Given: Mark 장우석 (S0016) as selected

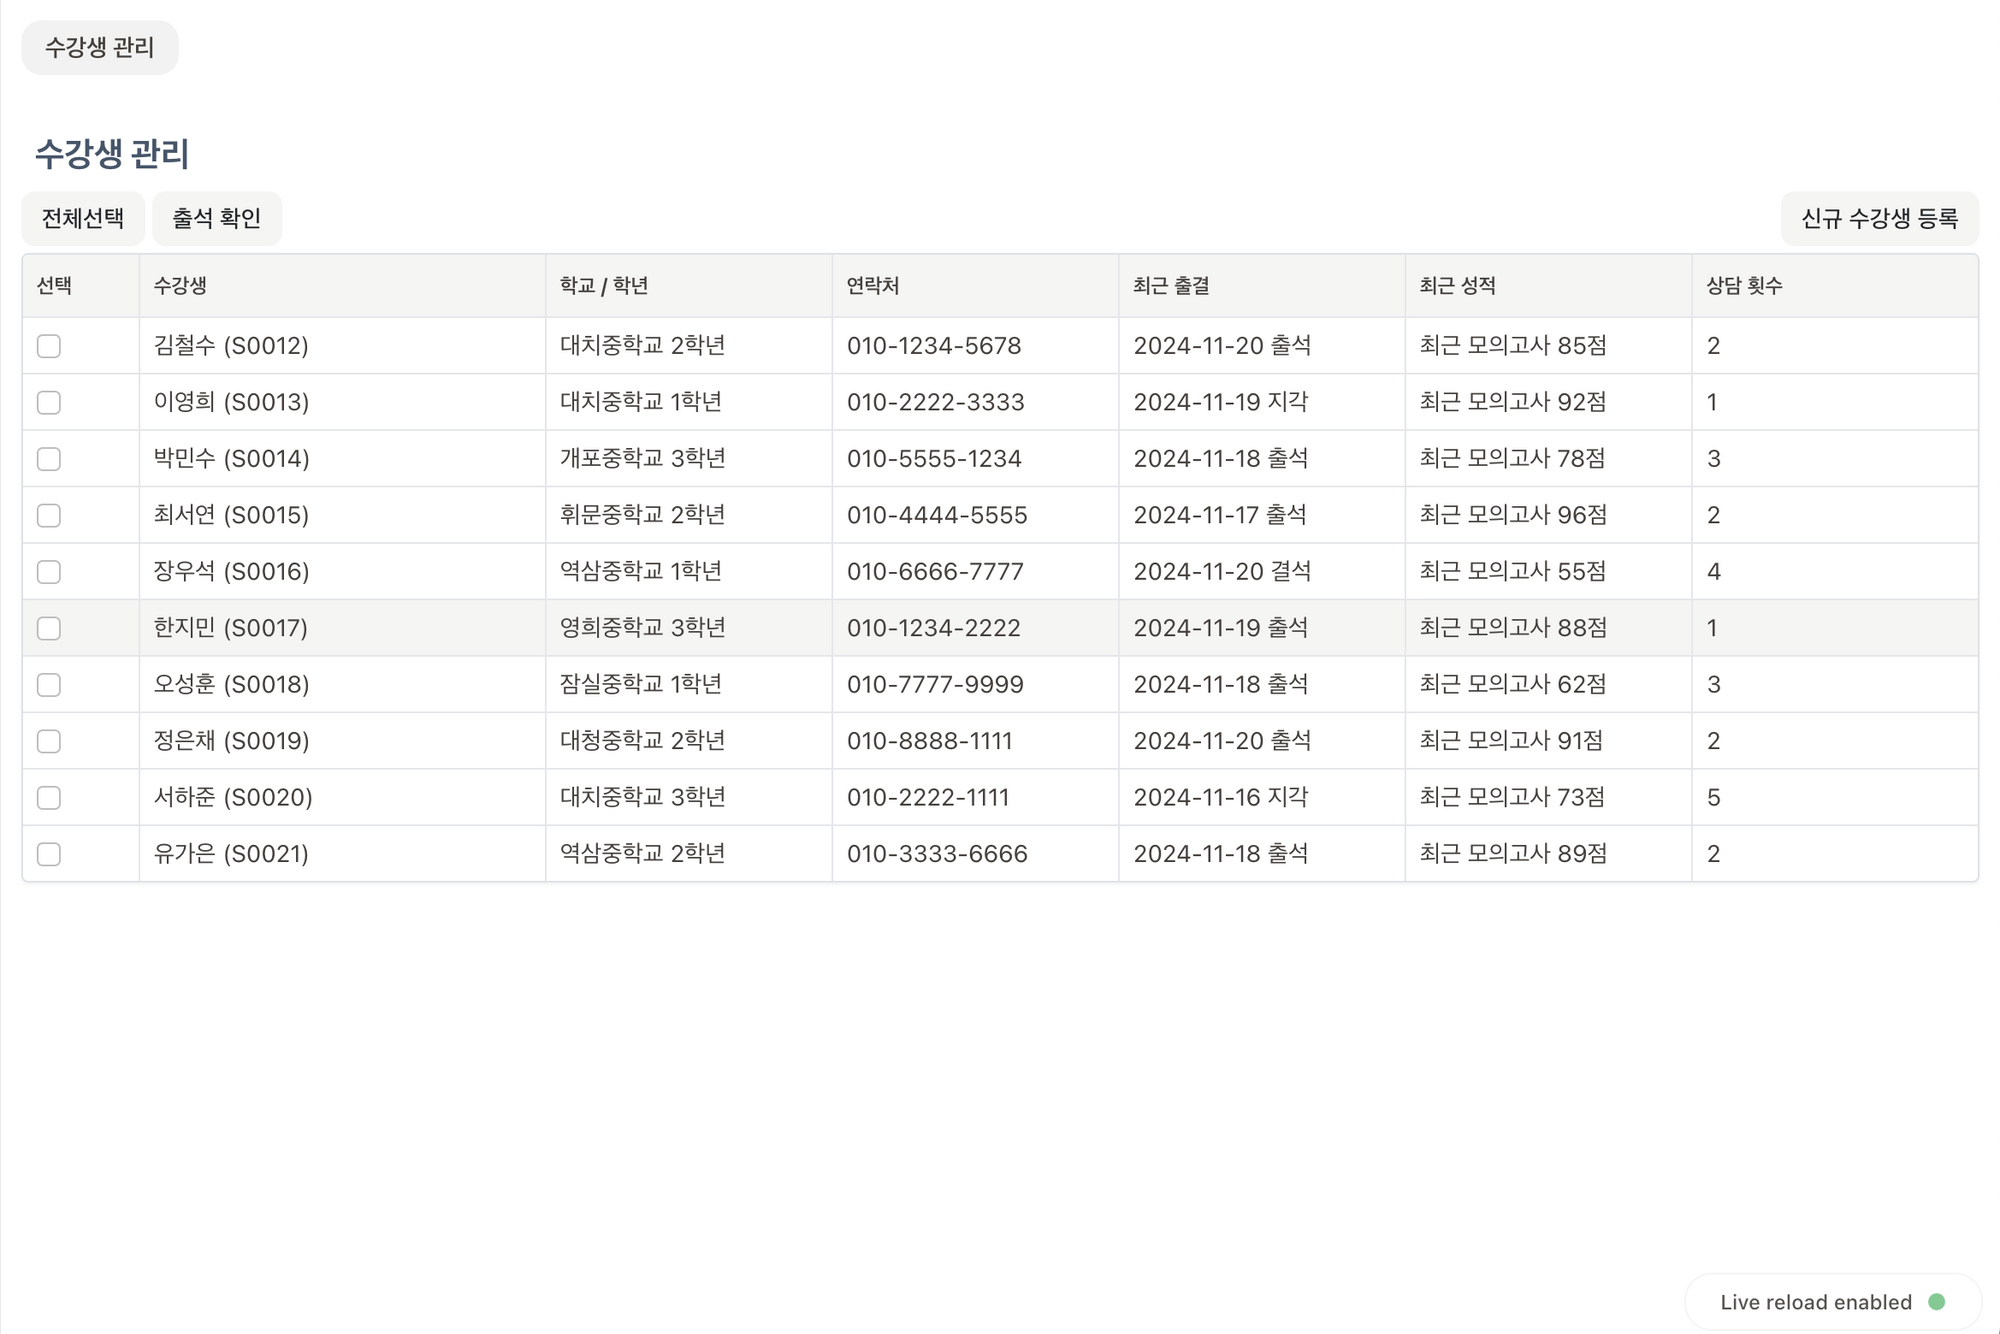Looking at the screenshot, I should coord(49,572).
